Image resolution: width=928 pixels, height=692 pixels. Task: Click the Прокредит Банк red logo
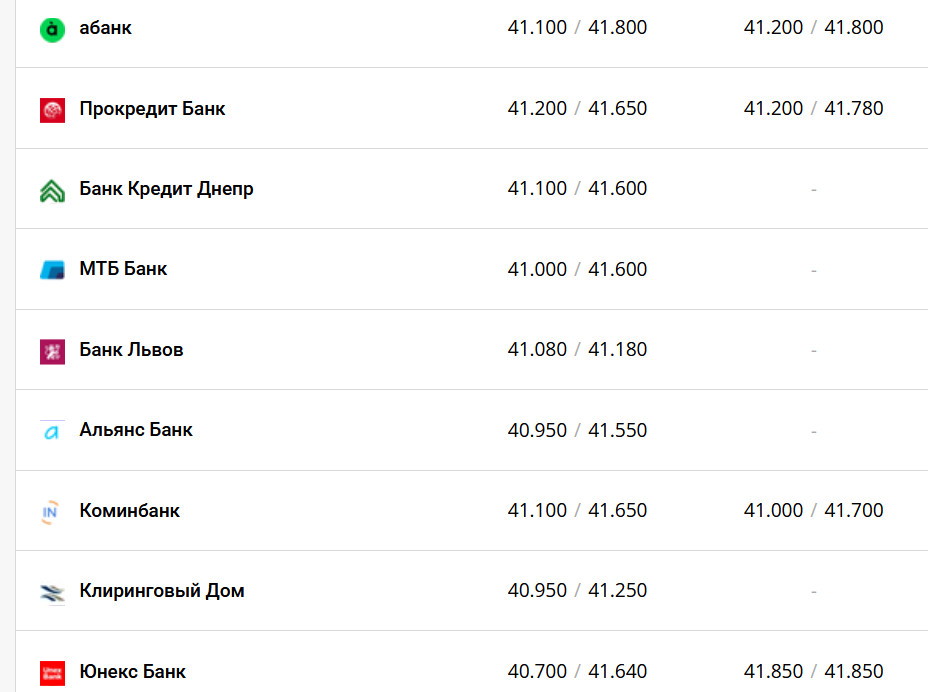point(52,110)
